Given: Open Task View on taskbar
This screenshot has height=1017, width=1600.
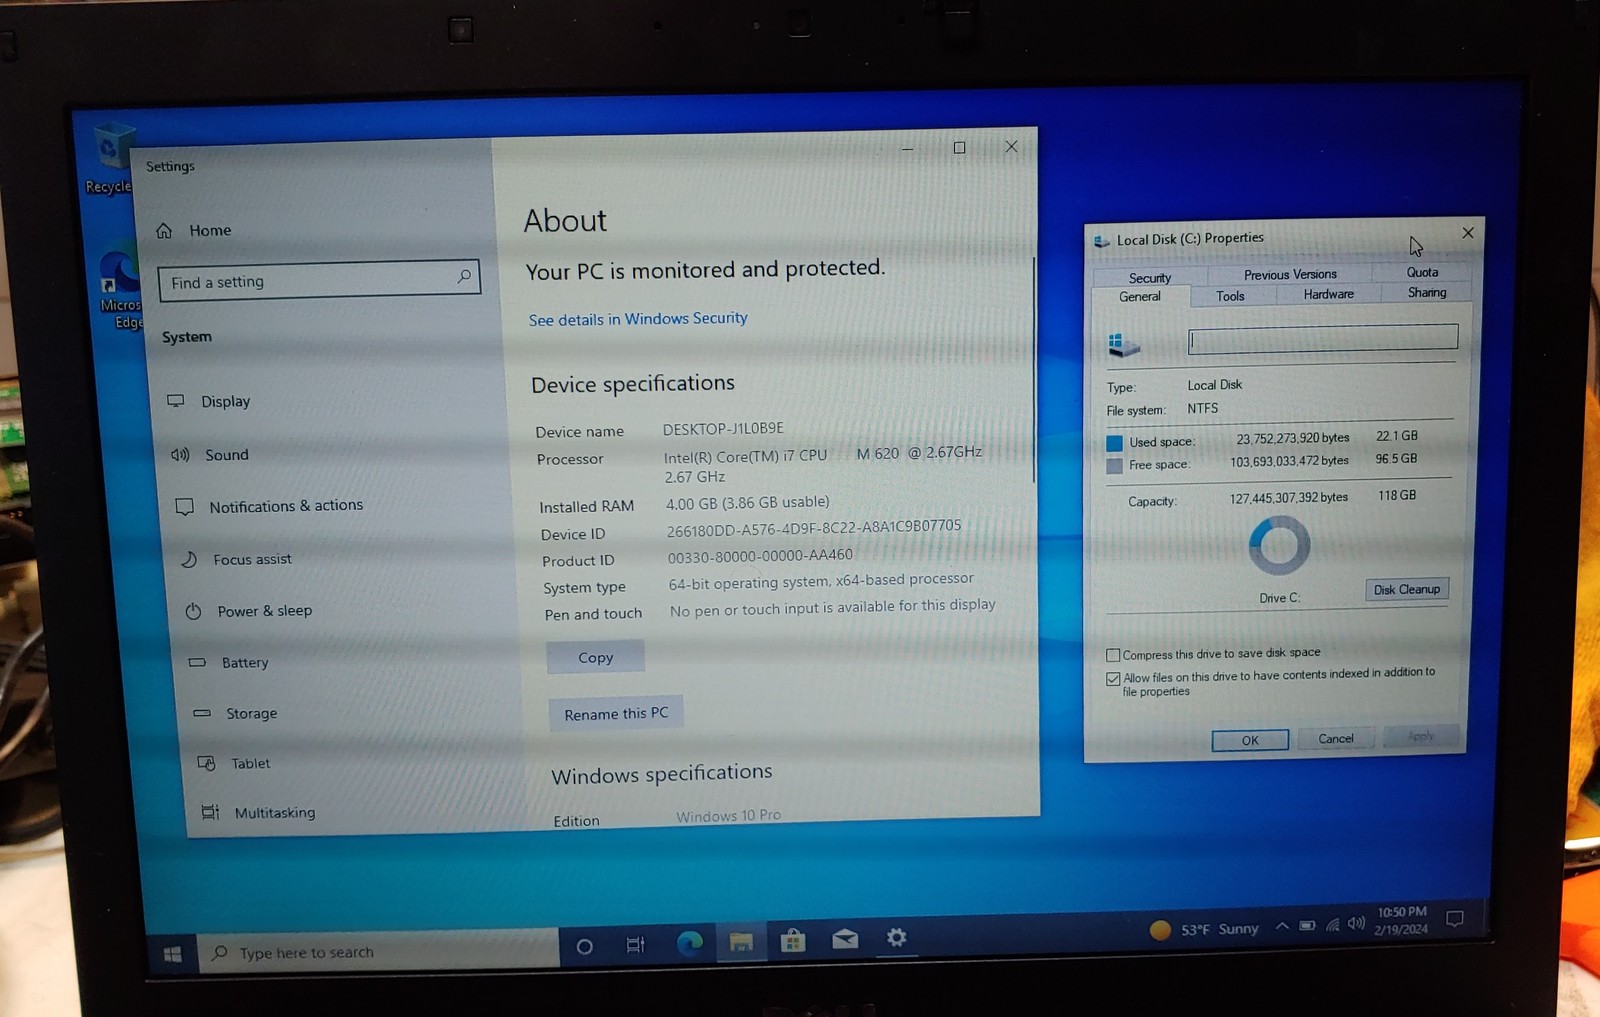Looking at the screenshot, I should 635,944.
